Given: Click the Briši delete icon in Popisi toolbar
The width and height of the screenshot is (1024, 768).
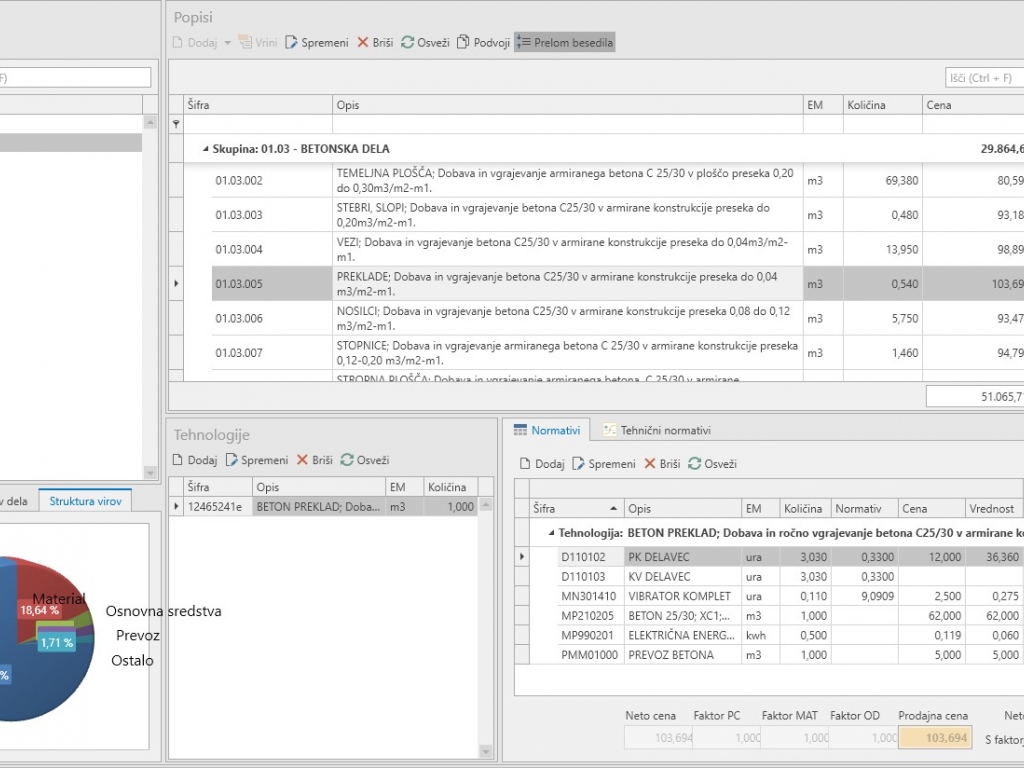Looking at the screenshot, I should pyautogui.click(x=364, y=43).
